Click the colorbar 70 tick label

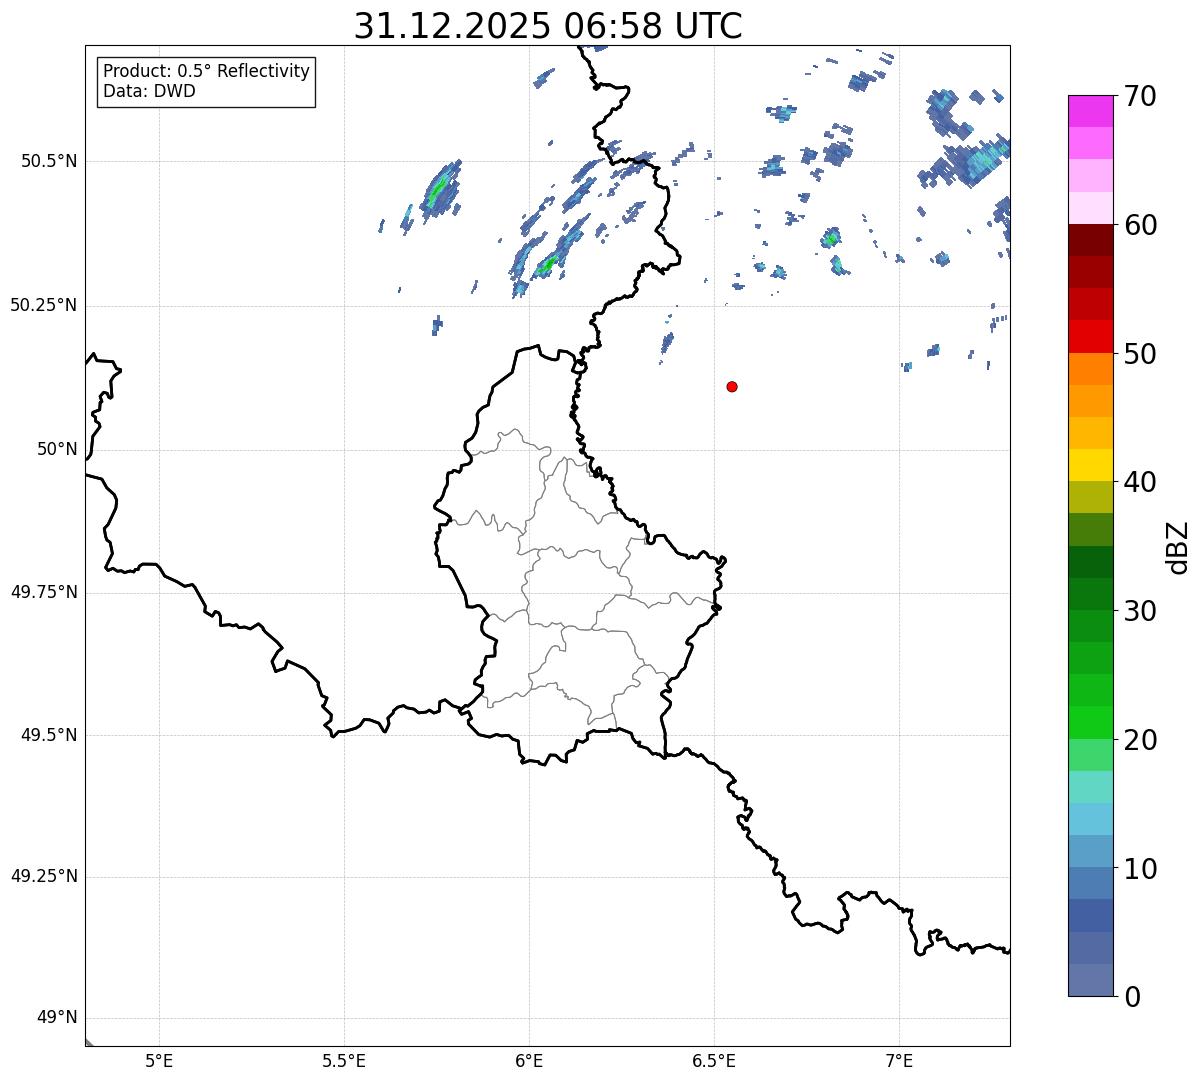[x=1140, y=96]
